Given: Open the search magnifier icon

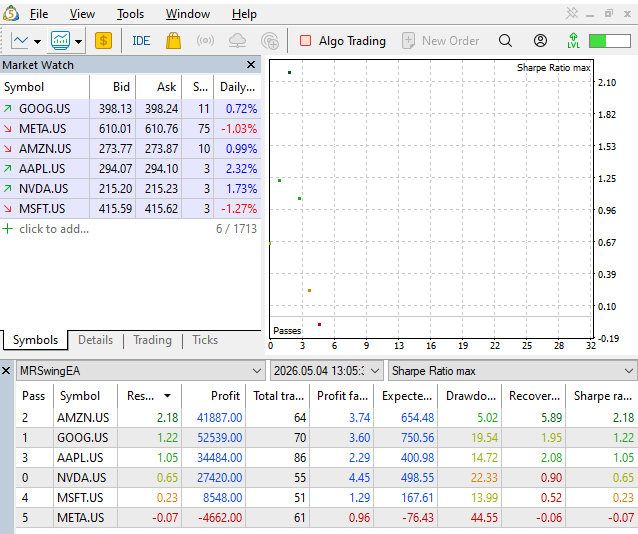Looking at the screenshot, I should (x=505, y=41).
